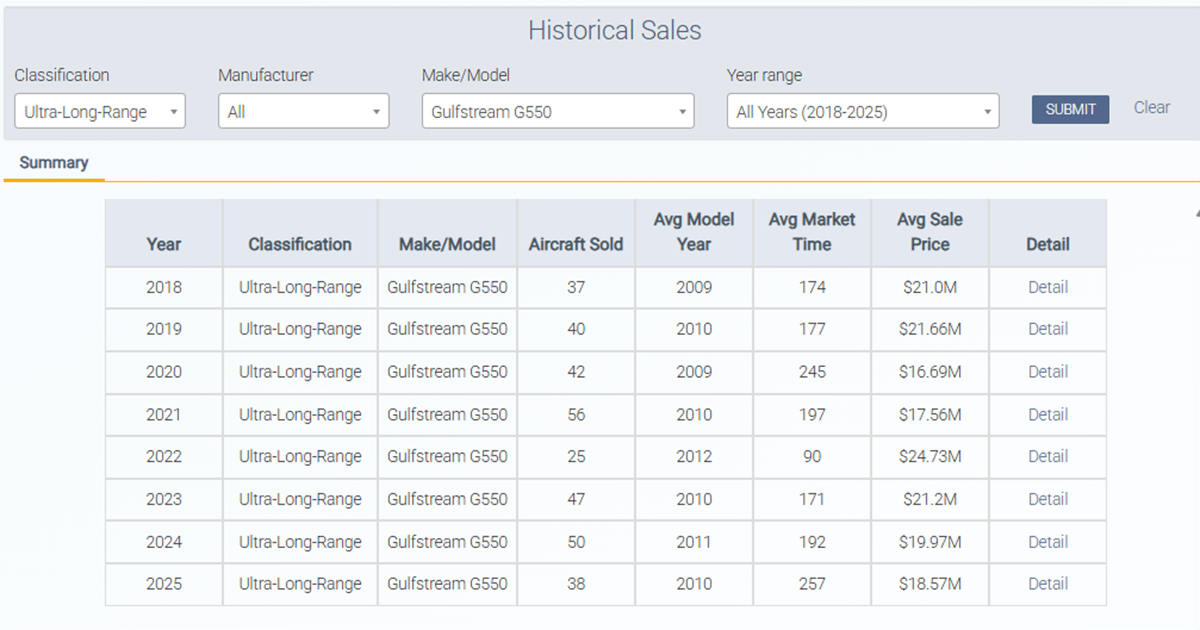
Task: Click the SUBMIT button
Action: click(x=1070, y=109)
